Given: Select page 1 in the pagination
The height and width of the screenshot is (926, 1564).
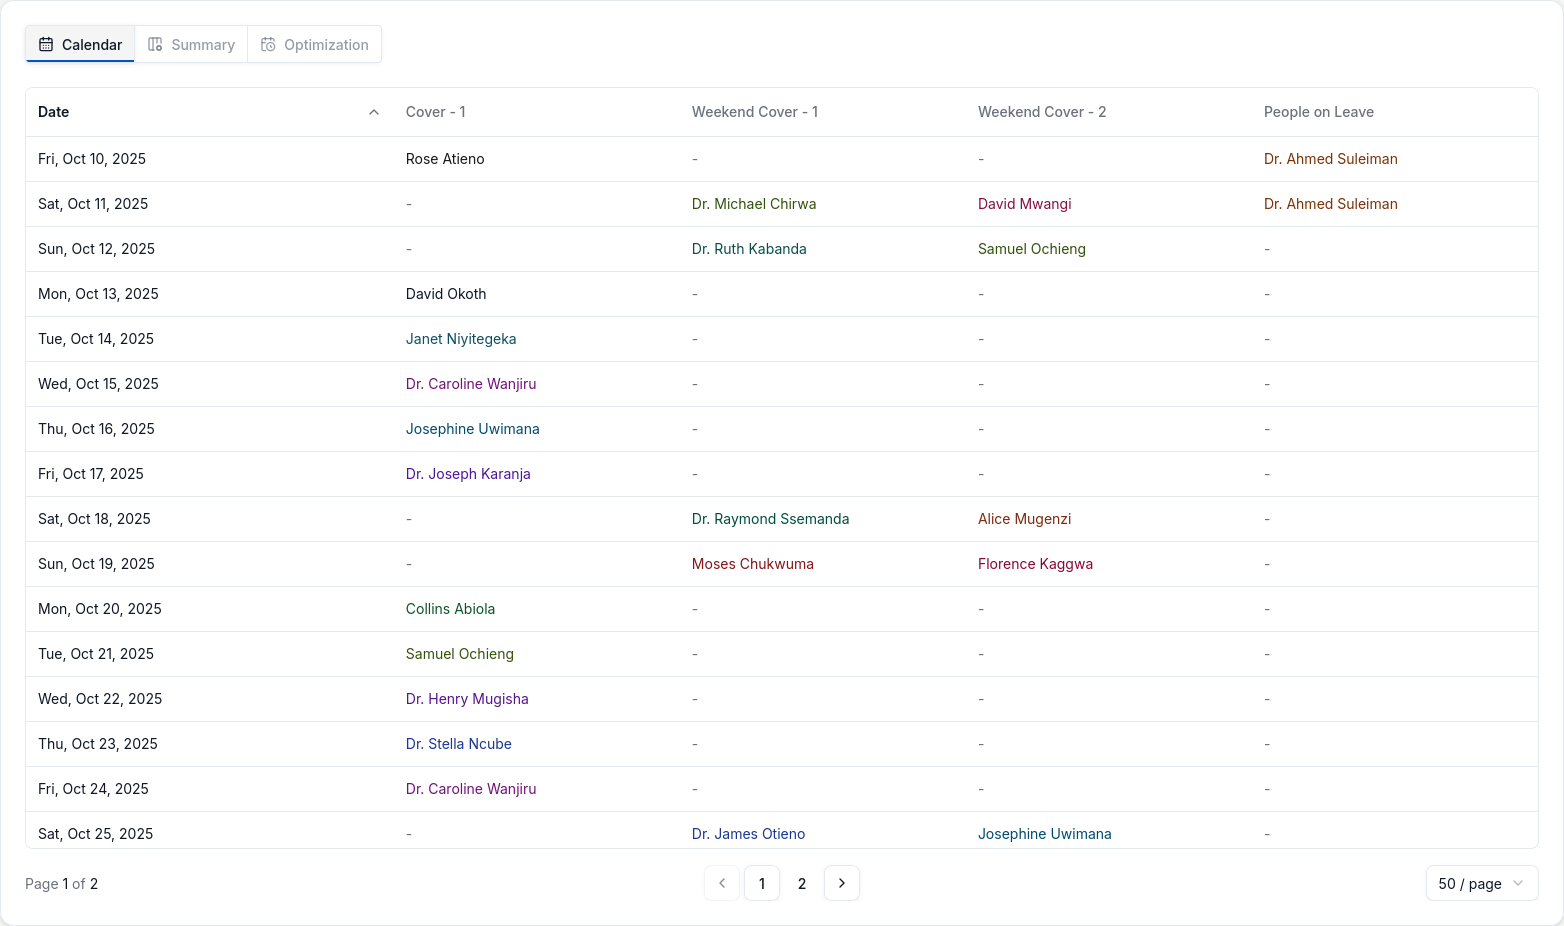Looking at the screenshot, I should (762, 883).
